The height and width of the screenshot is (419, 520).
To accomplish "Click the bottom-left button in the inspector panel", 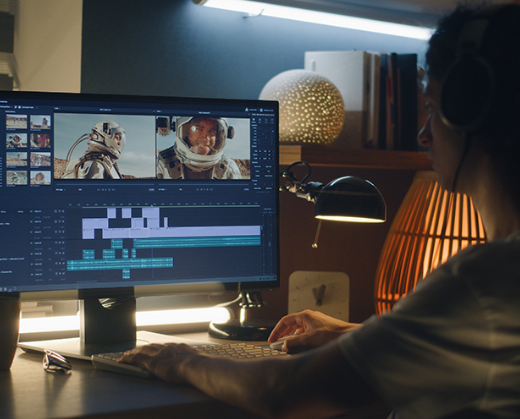I will coord(257,188).
